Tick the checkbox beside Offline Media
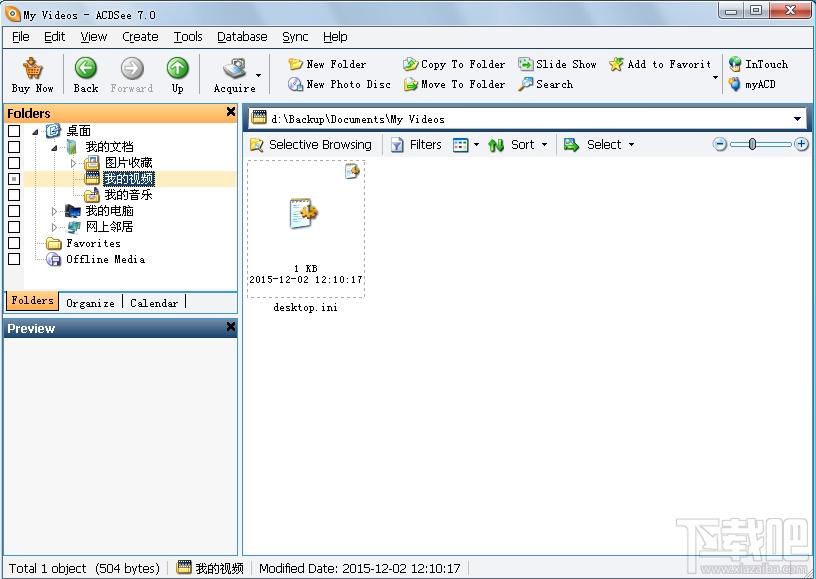Image resolution: width=816 pixels, height=579 pixels. point(14,259)
